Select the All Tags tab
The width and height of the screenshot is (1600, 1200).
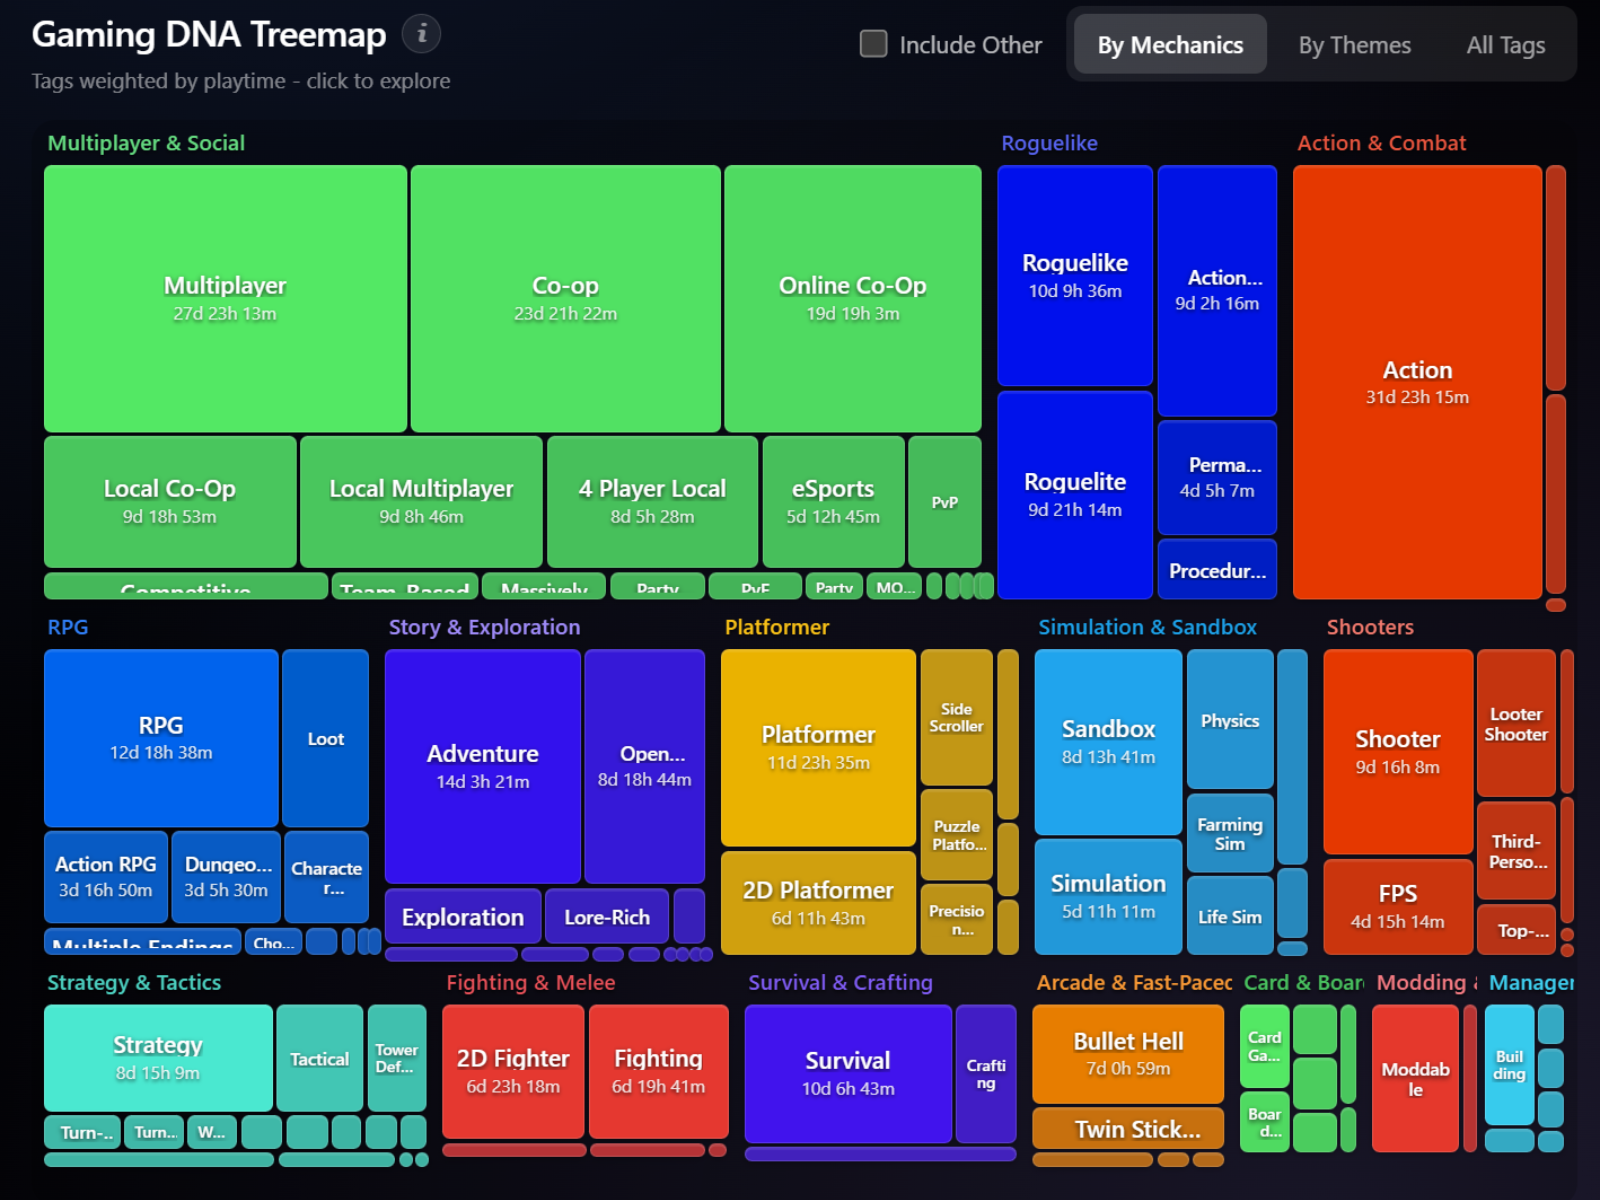click(x=1505, y=45)
